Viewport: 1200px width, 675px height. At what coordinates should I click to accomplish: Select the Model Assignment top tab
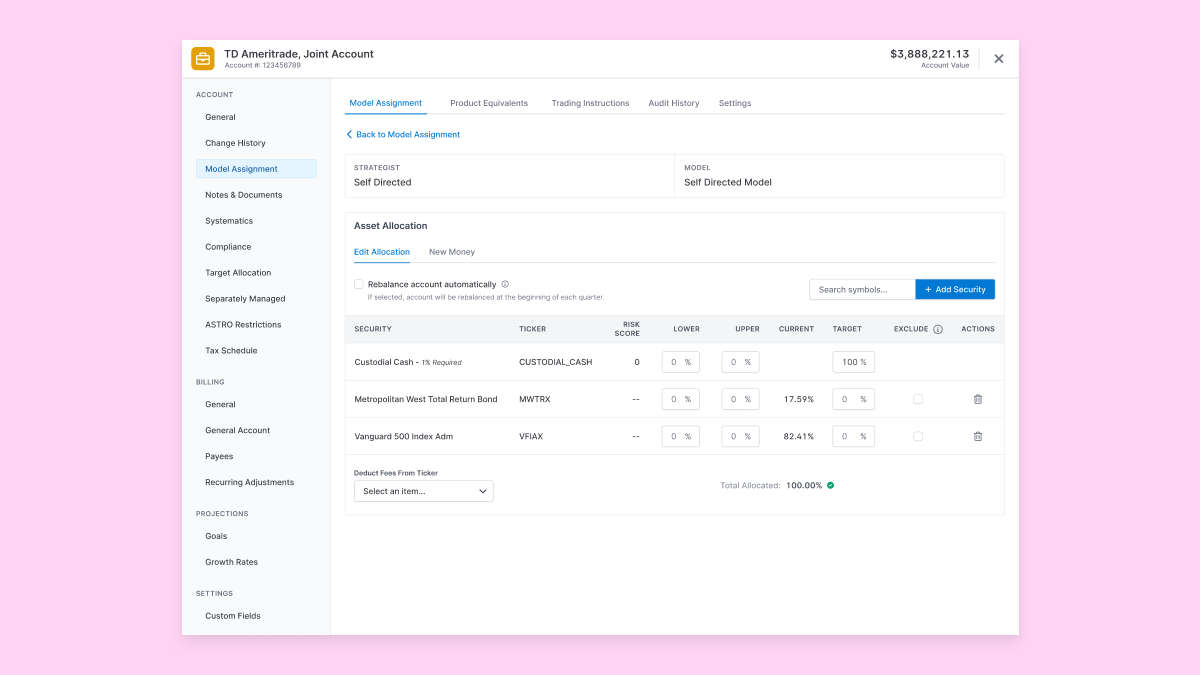click(x=386, y=103)
